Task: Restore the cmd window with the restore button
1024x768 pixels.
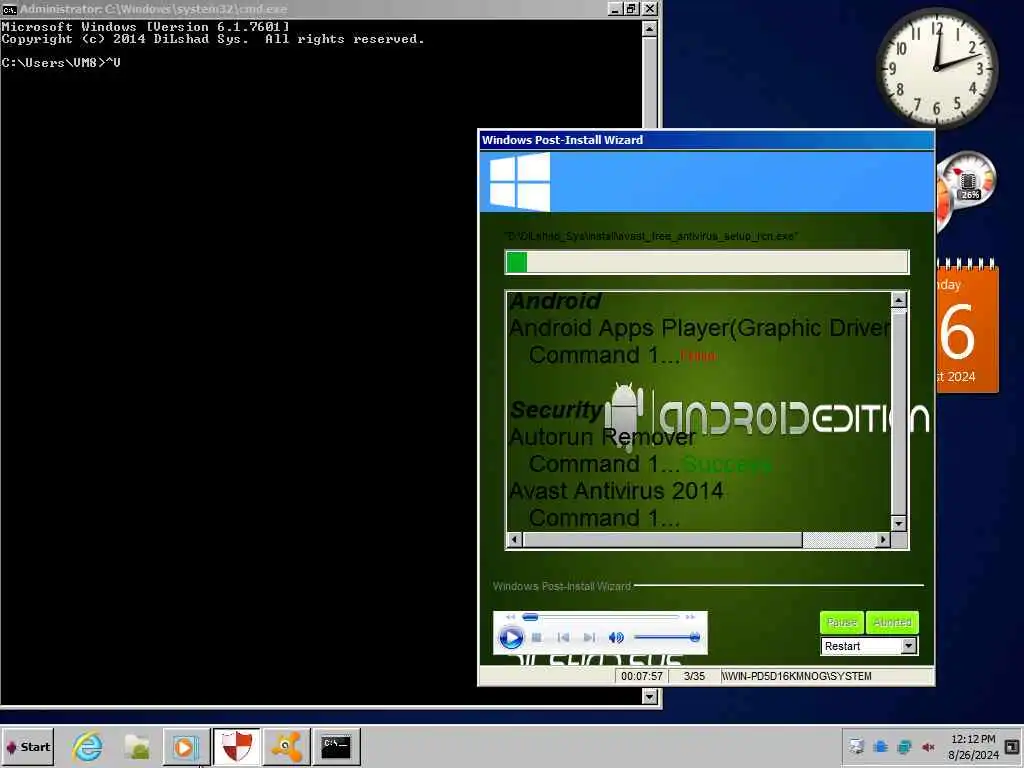Action: tap(631, 8)
